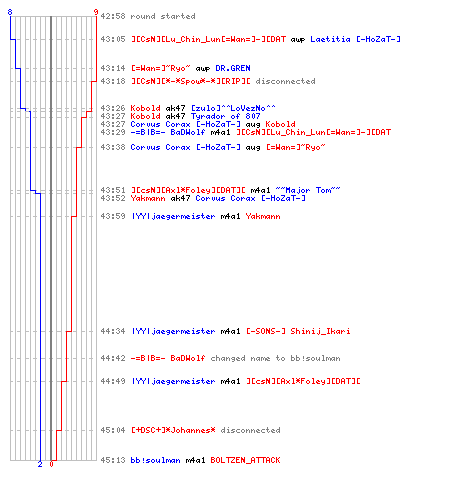Click DR.GREN player name
The image size is (450, 500).
233,68
